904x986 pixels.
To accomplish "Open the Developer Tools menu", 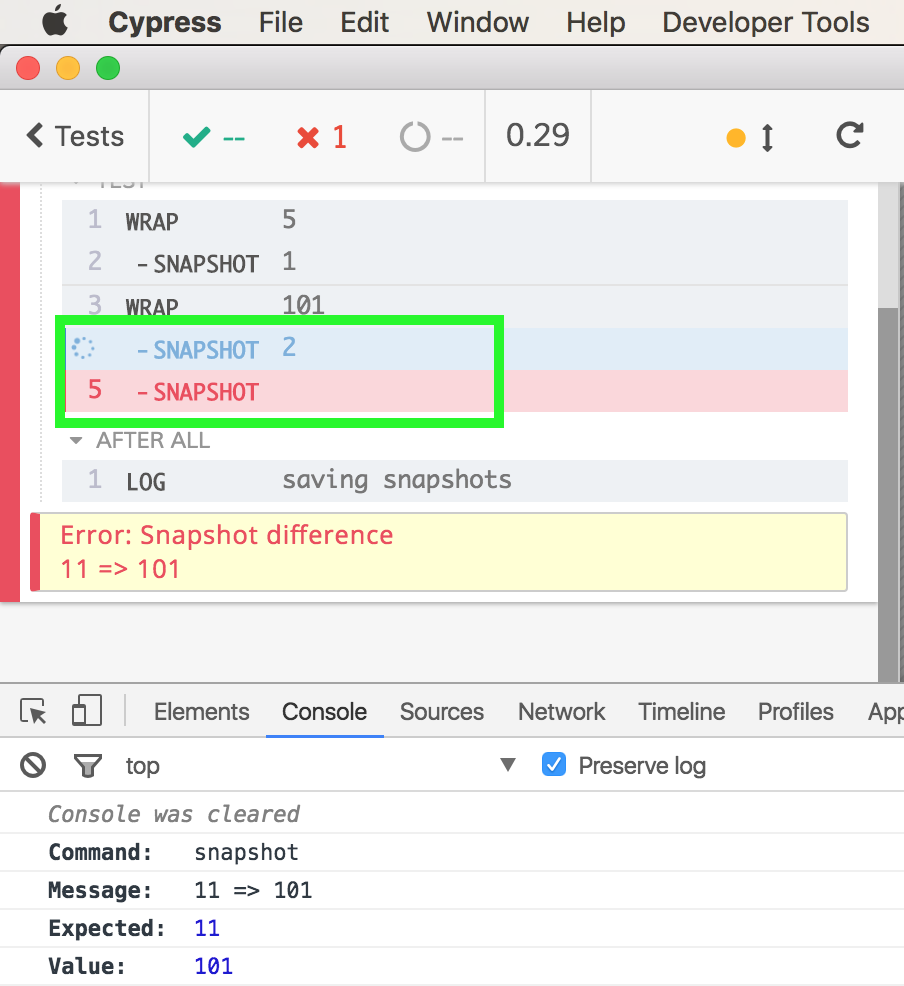I will tap(766, 23).
